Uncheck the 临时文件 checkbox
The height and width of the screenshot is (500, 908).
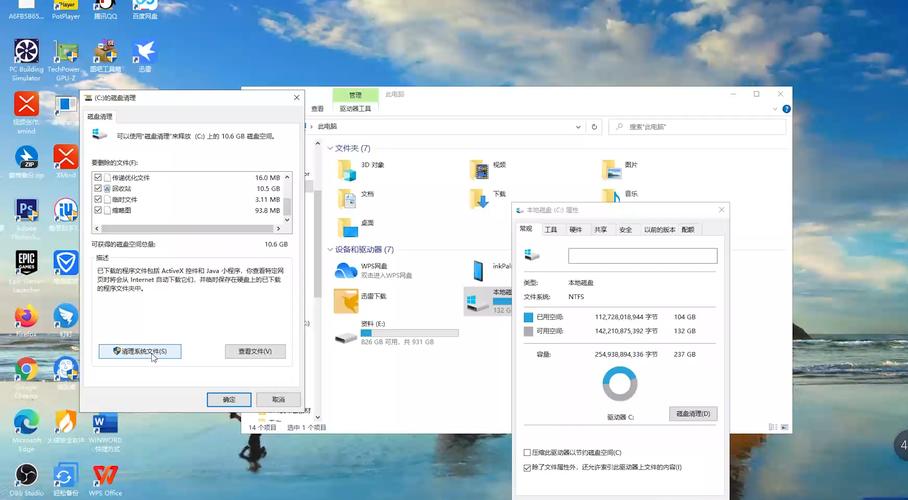click(x=98, y=199)
